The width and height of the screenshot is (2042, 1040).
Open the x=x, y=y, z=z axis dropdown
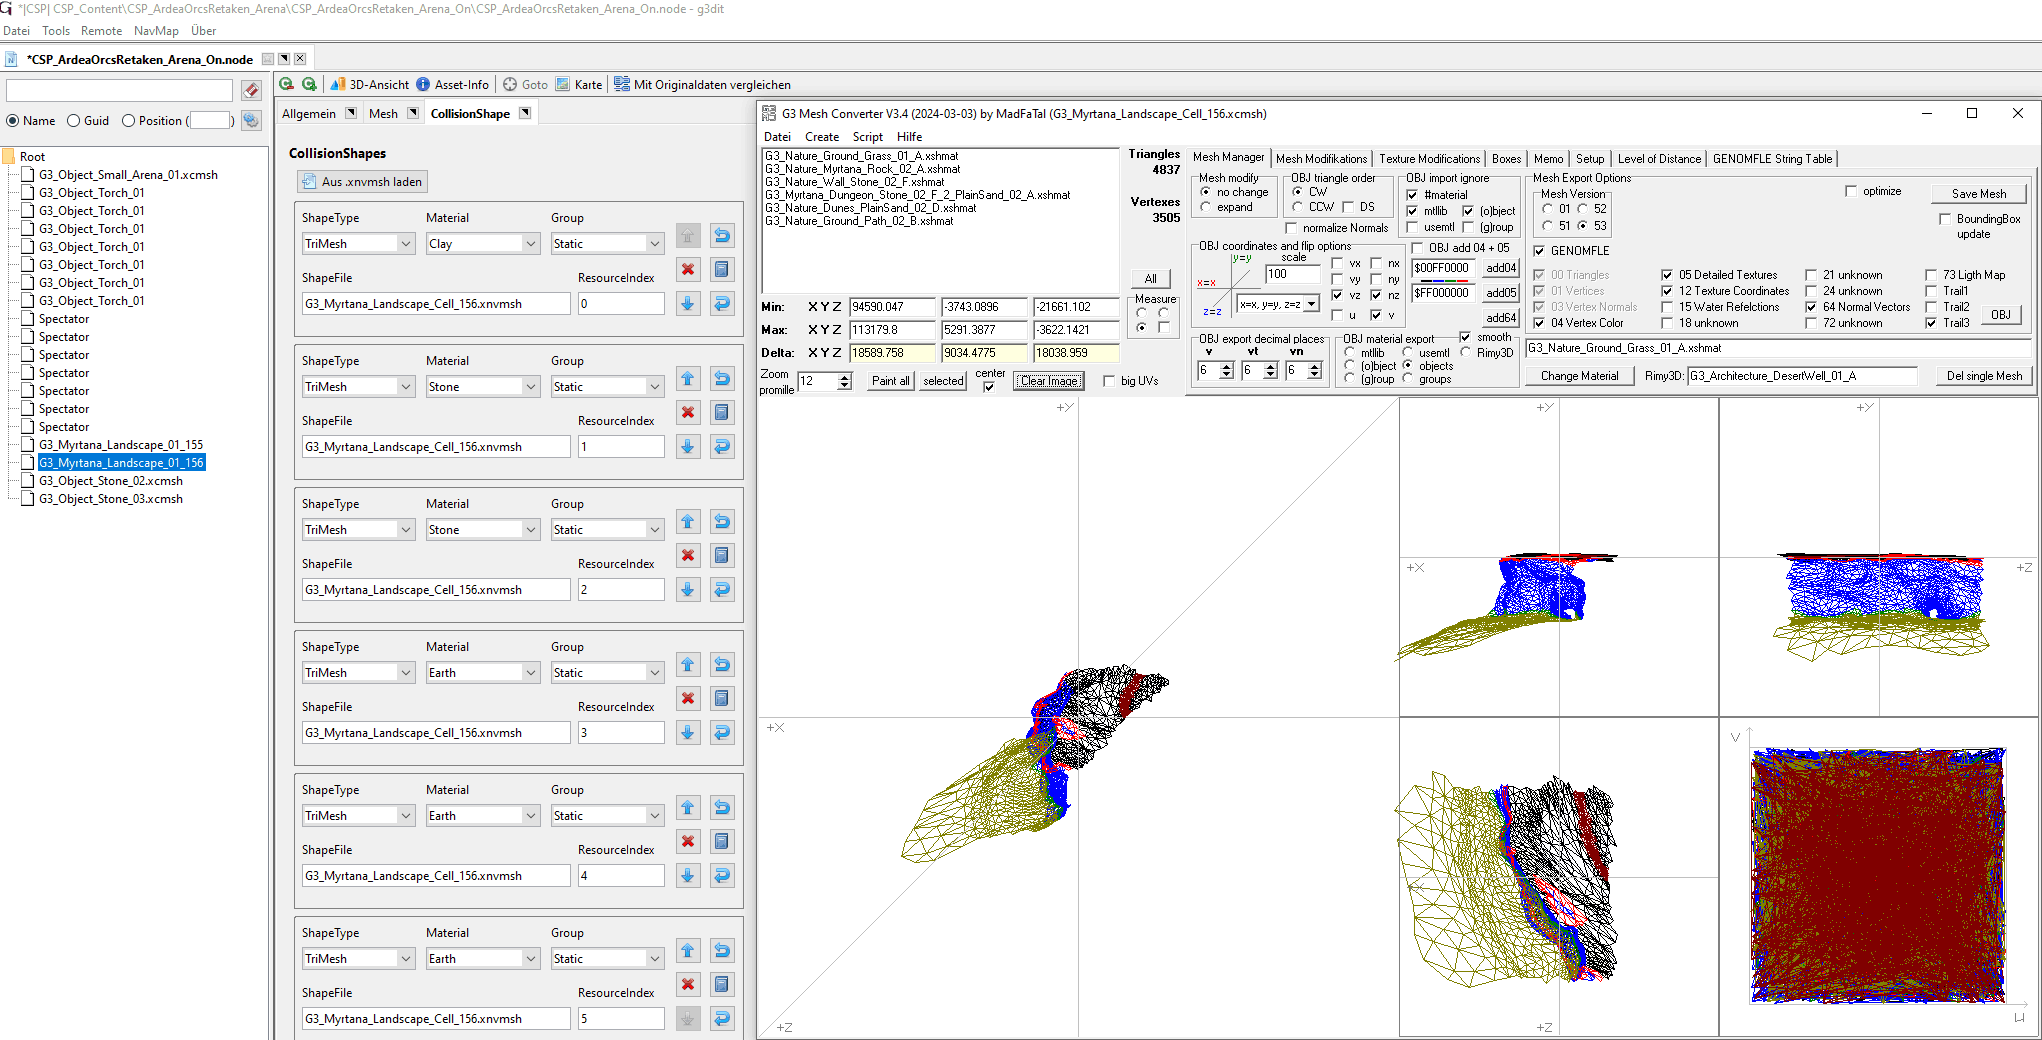(1311, 304)
